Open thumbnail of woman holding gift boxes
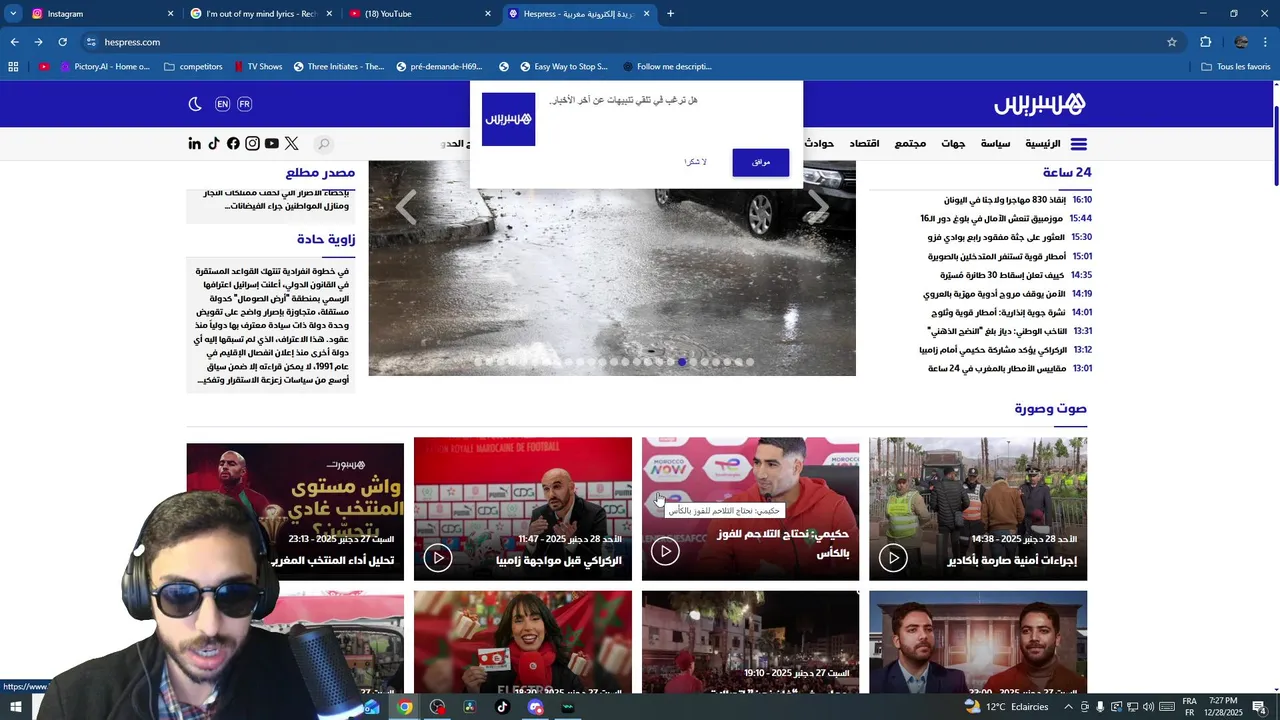This screenshot has width=1280, height=720. pos(523,642)
